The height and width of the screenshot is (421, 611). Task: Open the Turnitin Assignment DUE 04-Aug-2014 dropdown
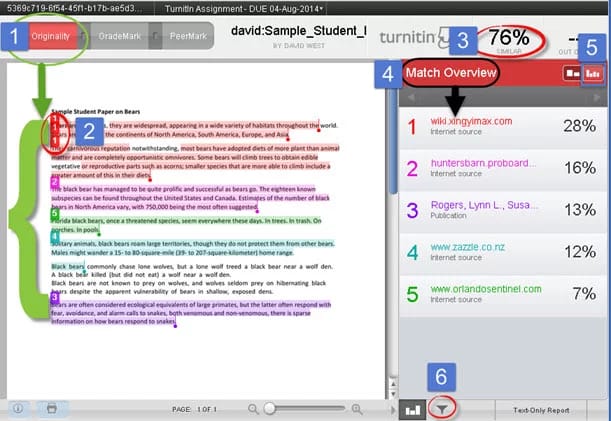coord(244,9)
